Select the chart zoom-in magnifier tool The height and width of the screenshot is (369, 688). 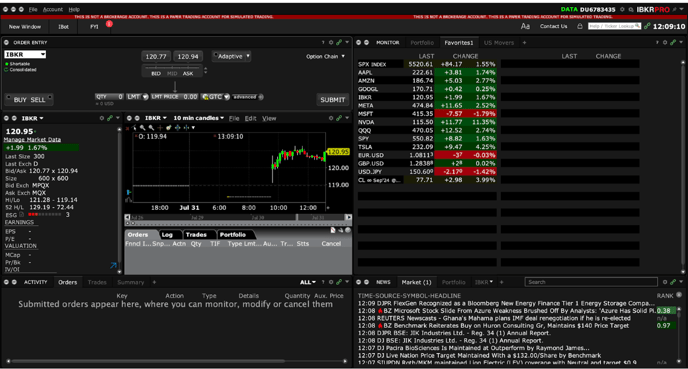click(143, 128)
